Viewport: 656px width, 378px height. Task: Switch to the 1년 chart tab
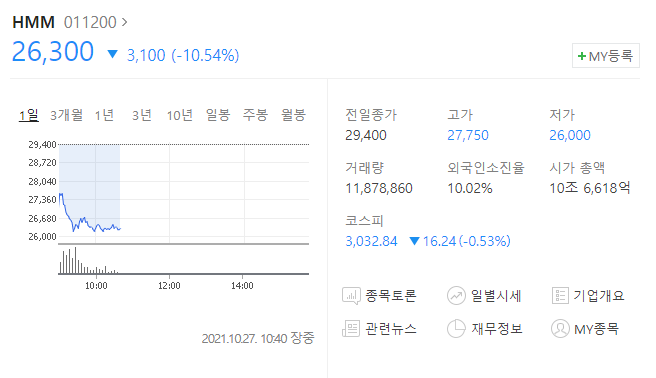coord(104,115)
